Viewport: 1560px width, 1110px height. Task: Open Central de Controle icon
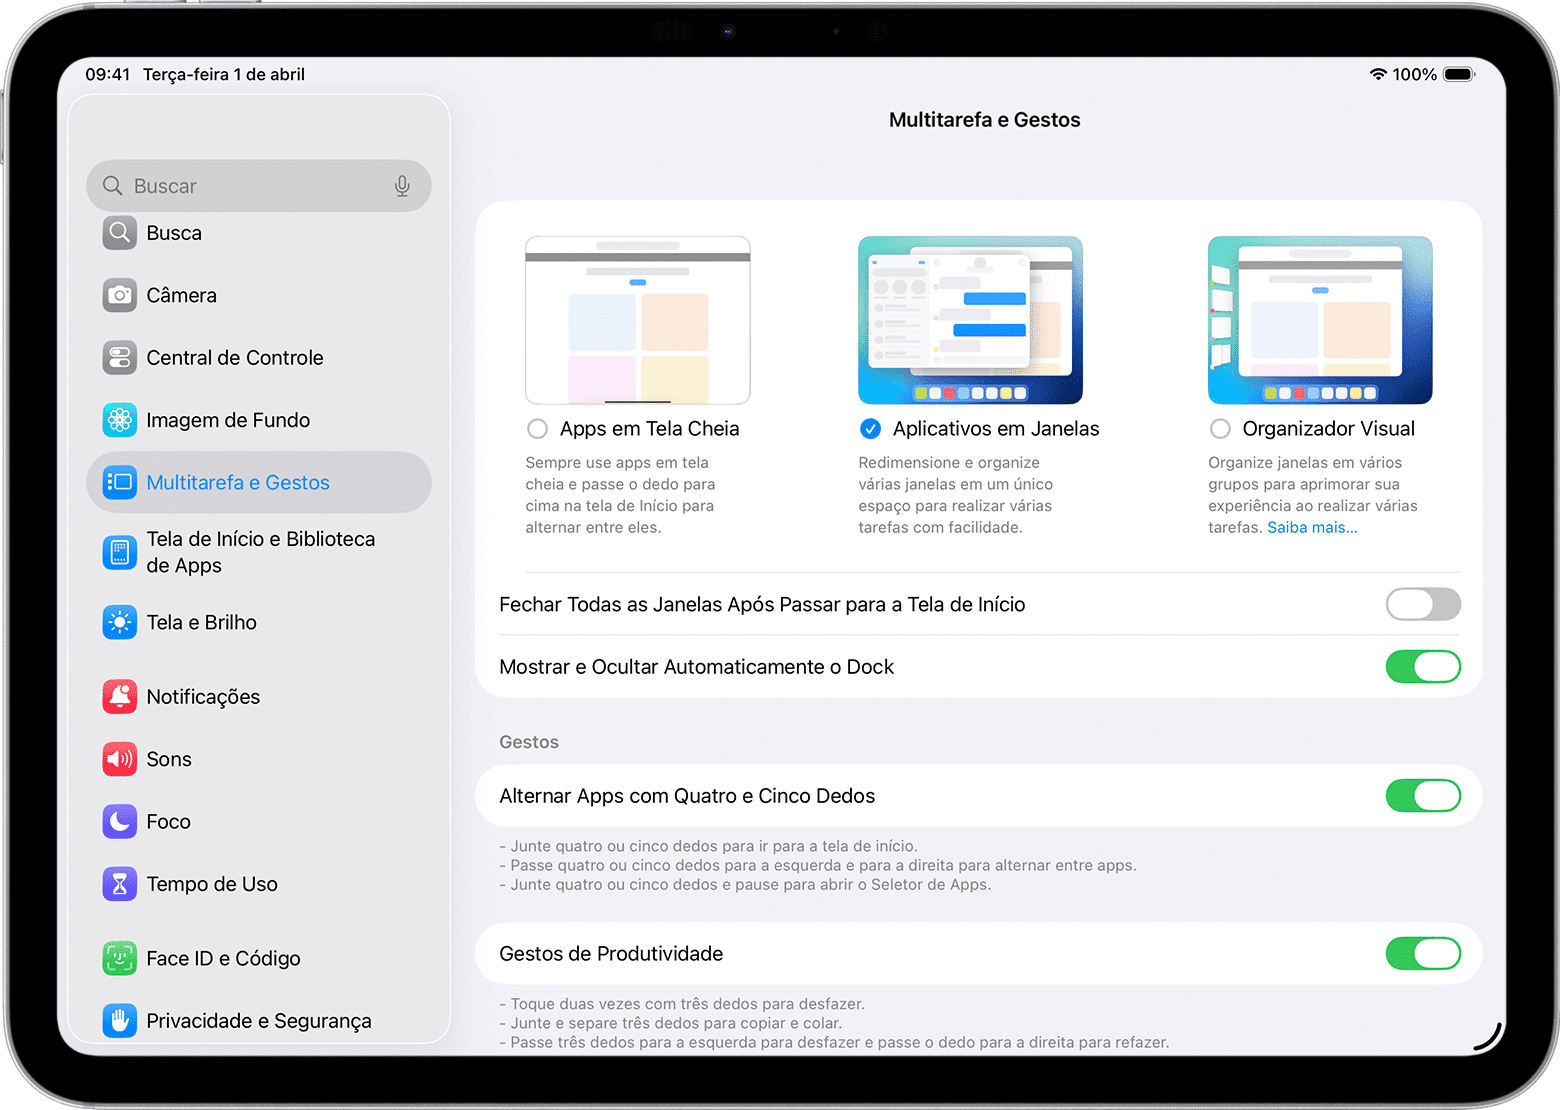120,358
